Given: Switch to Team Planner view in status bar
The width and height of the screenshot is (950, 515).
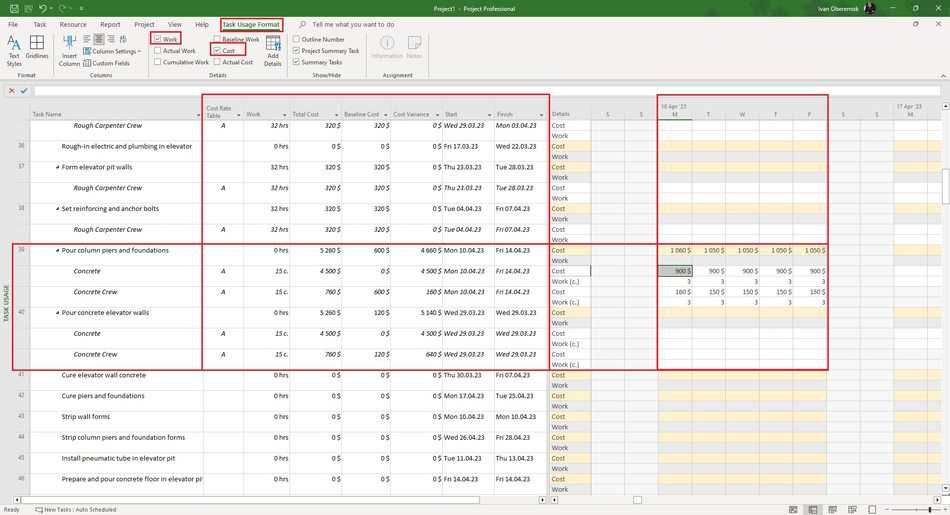Looking at the screenshot, I should [x=832, y=510].
